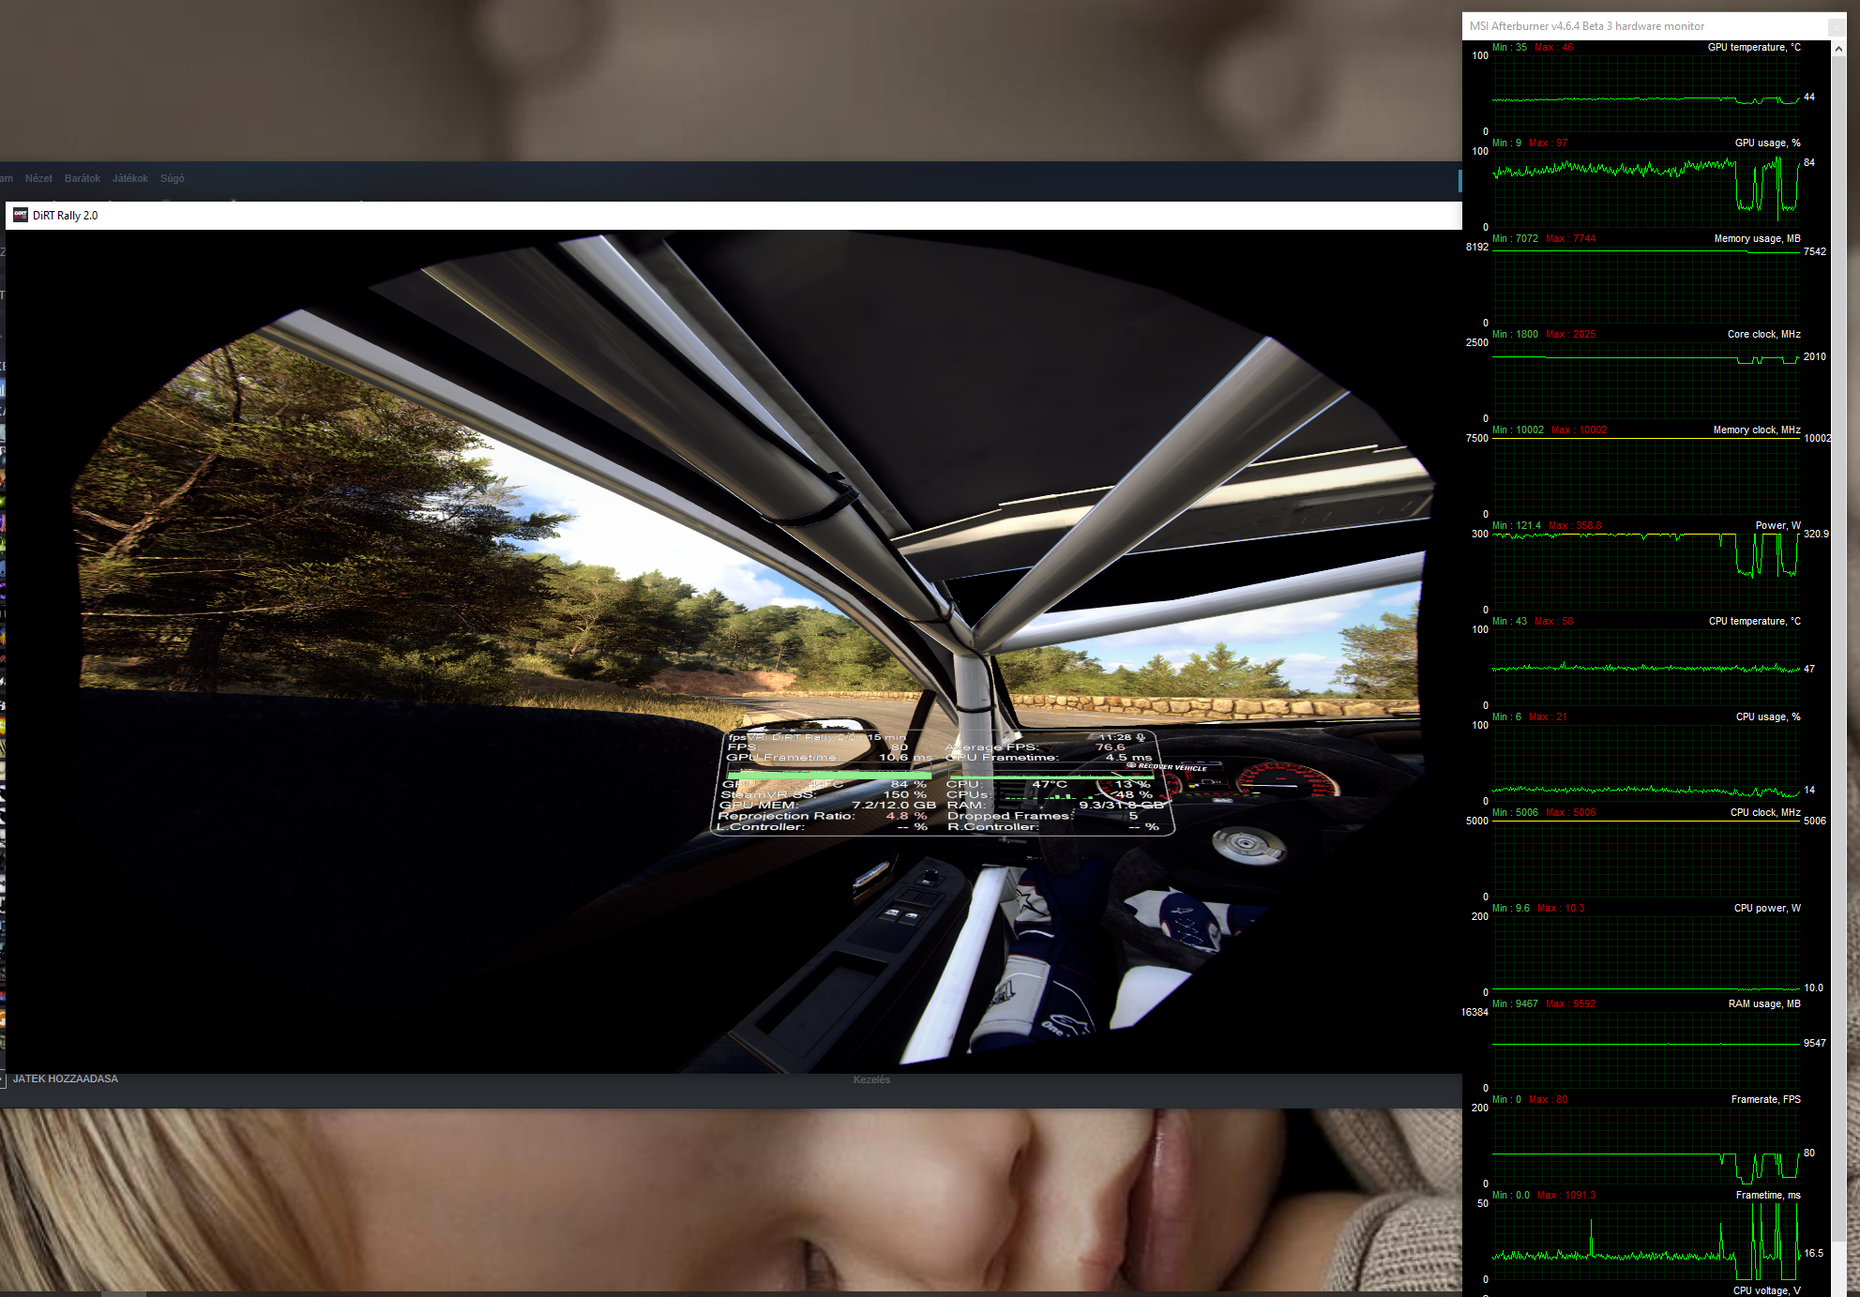This screenshot has width=1860, height=1297.
Task: Select the 'RAM usage, MB' graph label
Action: (x=1764, y=1004)
